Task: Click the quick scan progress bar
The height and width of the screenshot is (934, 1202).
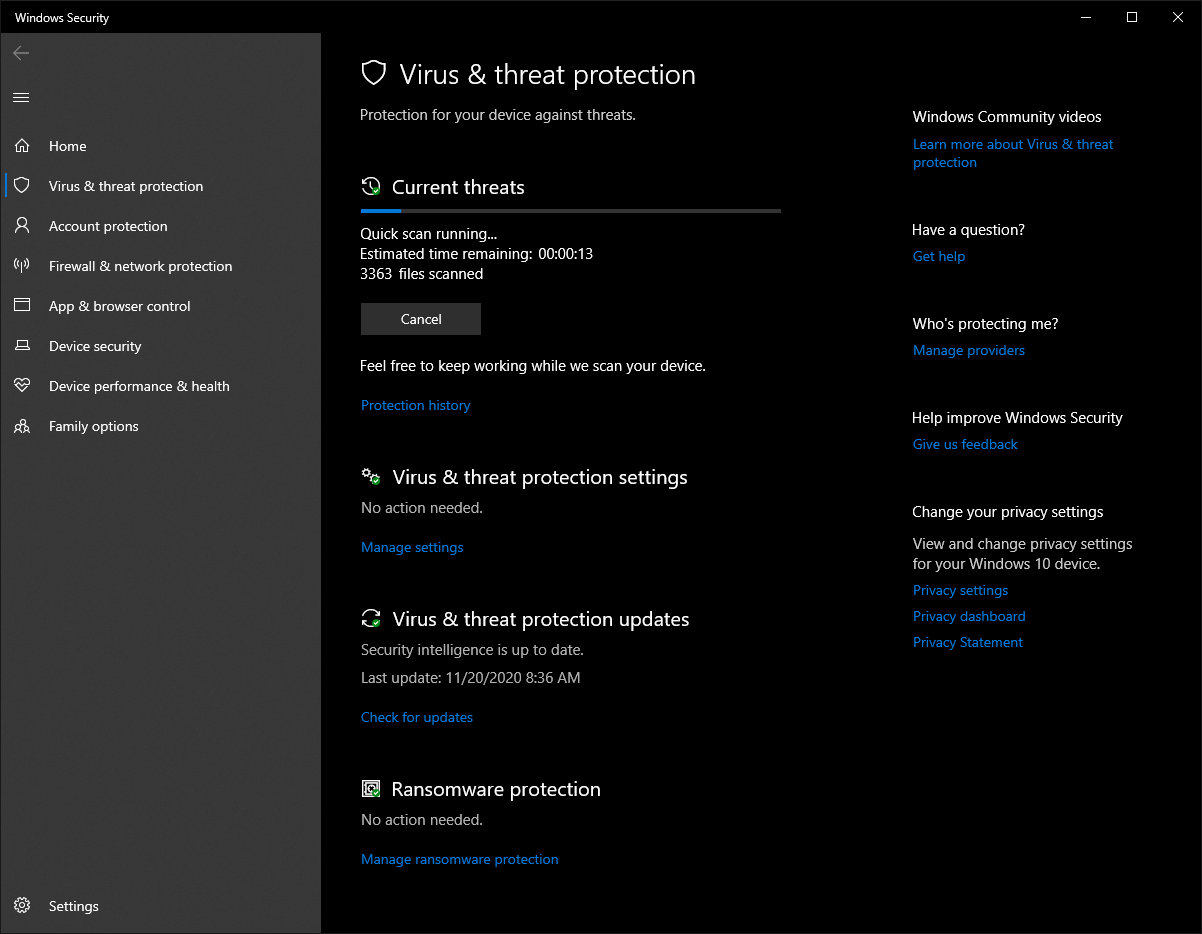Action: pyautogui.click(x=570, y=211)
